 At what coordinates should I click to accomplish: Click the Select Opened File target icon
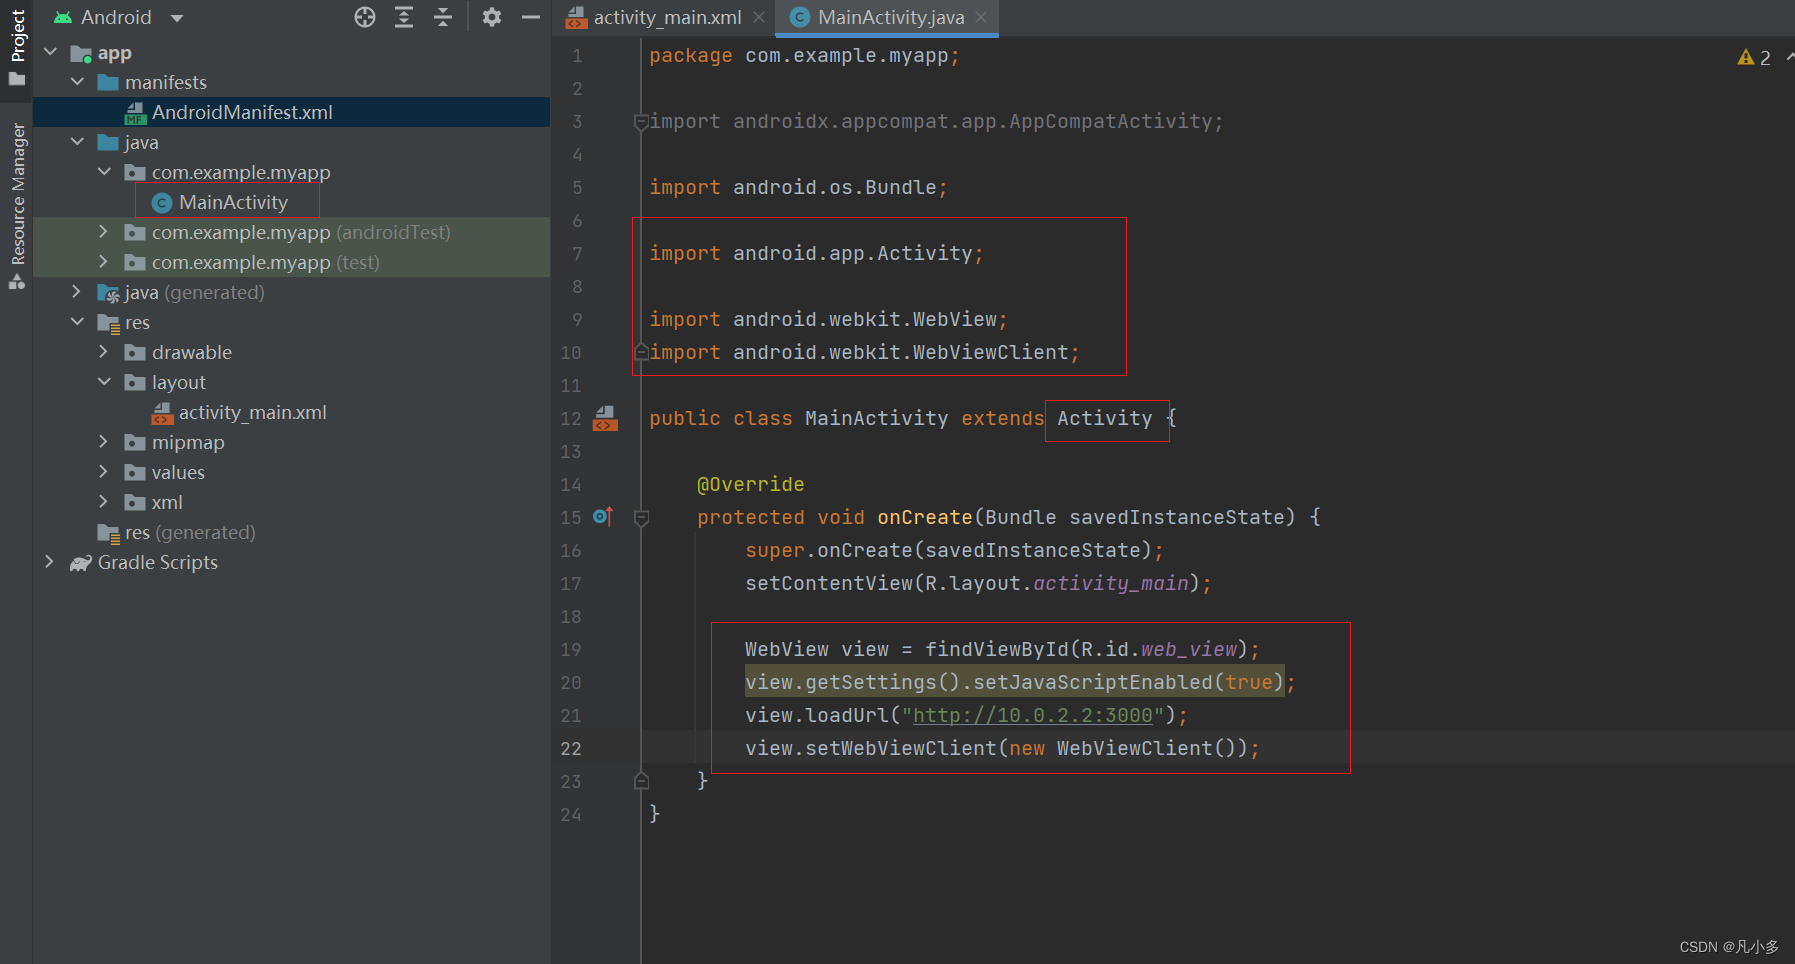pyautogui.click(x=365, y=17)
